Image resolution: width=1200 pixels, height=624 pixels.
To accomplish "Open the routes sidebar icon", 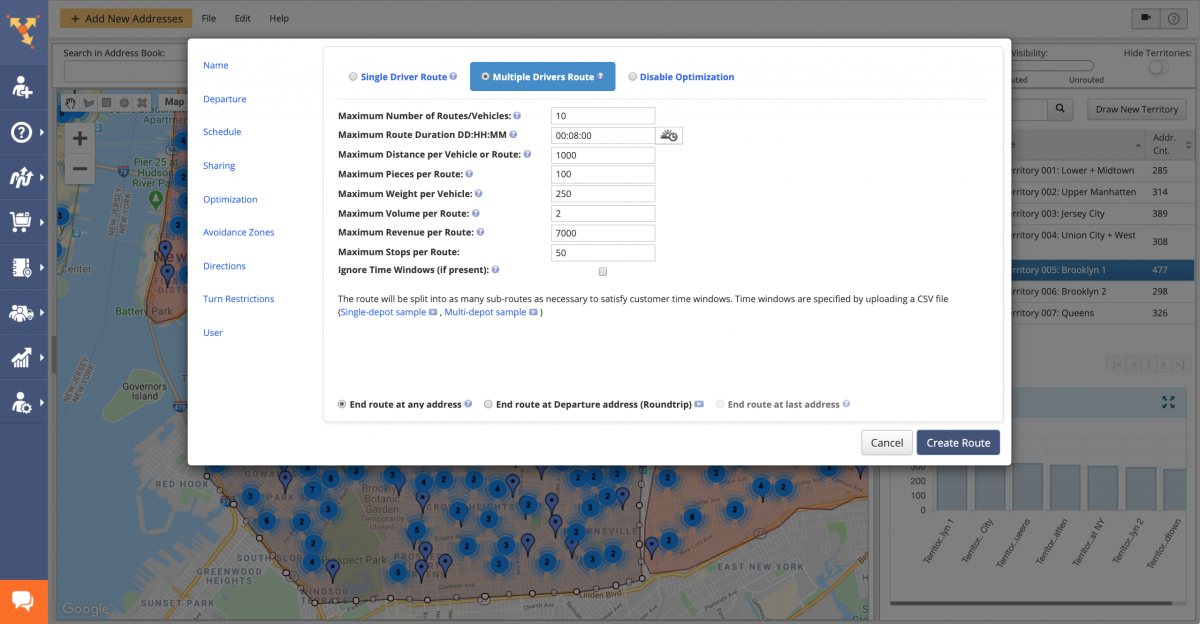I will click(x=22, y=177).
